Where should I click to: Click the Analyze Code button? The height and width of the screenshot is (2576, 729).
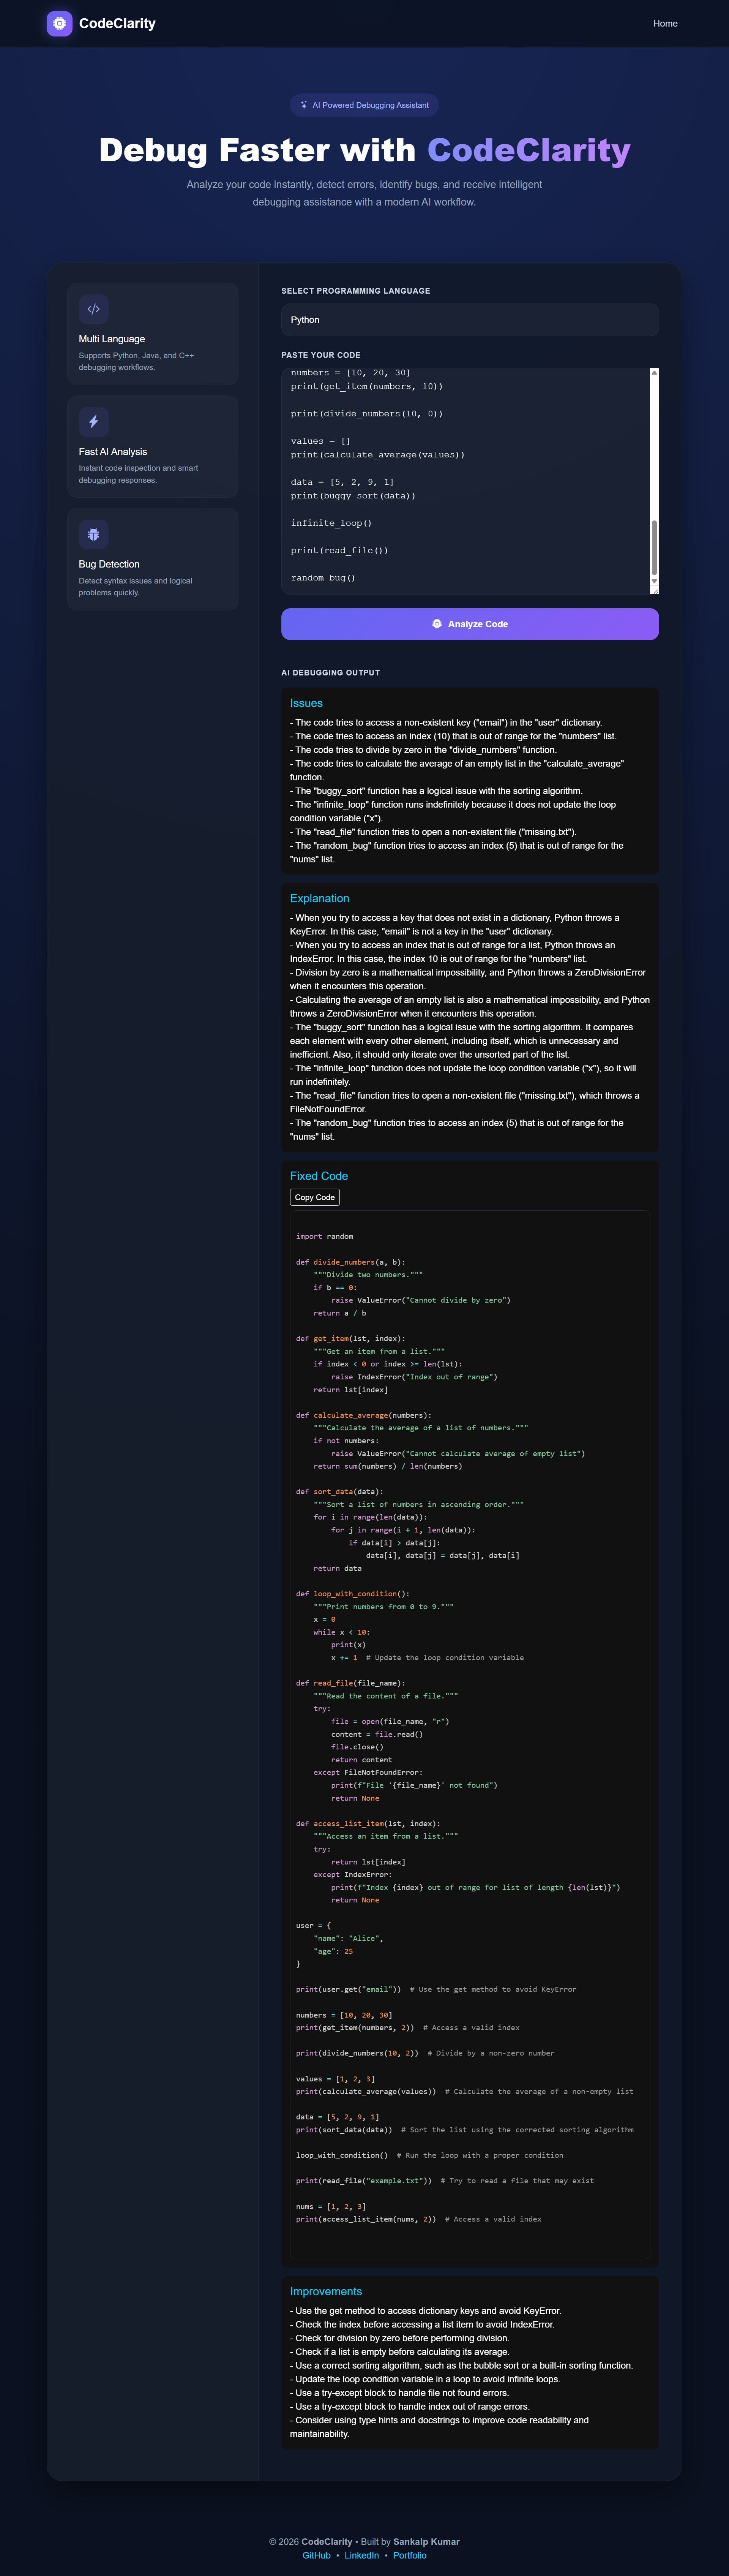470,624
